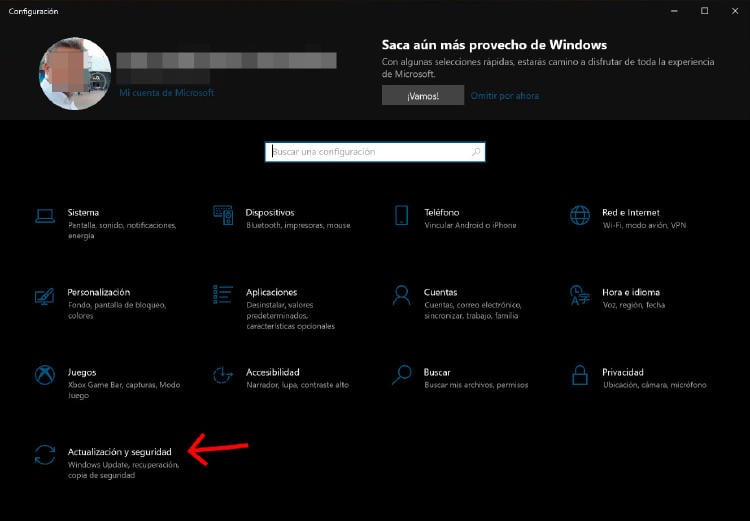This screenshot has height=521, width=750.
Task: Open the Privacidad padlock icon
Action: pos(579,375)
